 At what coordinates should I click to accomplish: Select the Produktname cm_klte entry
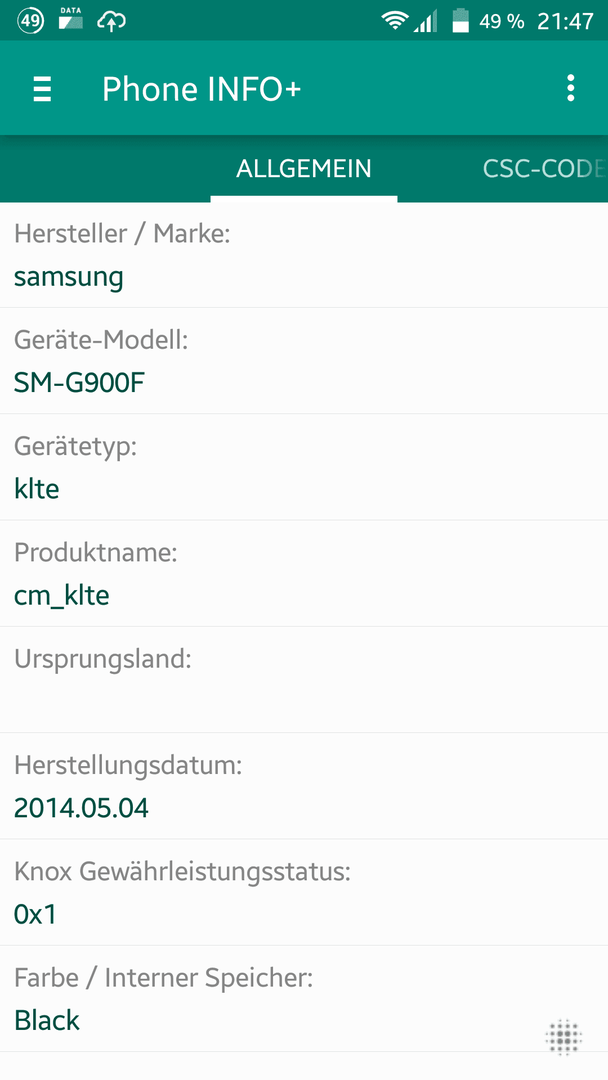304,573
